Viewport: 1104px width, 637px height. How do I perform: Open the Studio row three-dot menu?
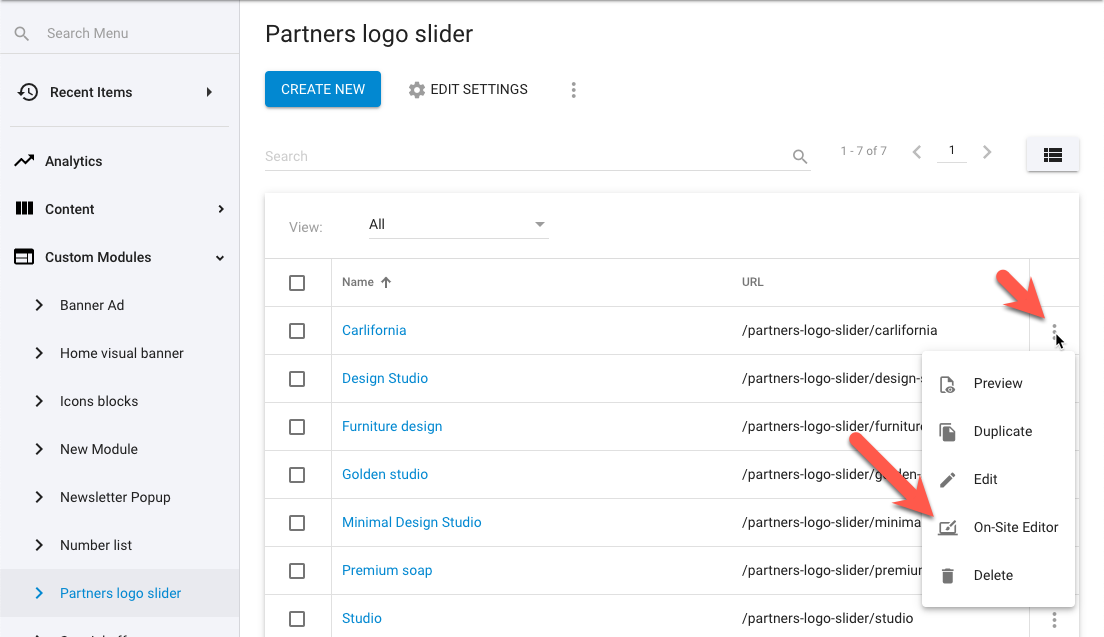coord(1054,620)
